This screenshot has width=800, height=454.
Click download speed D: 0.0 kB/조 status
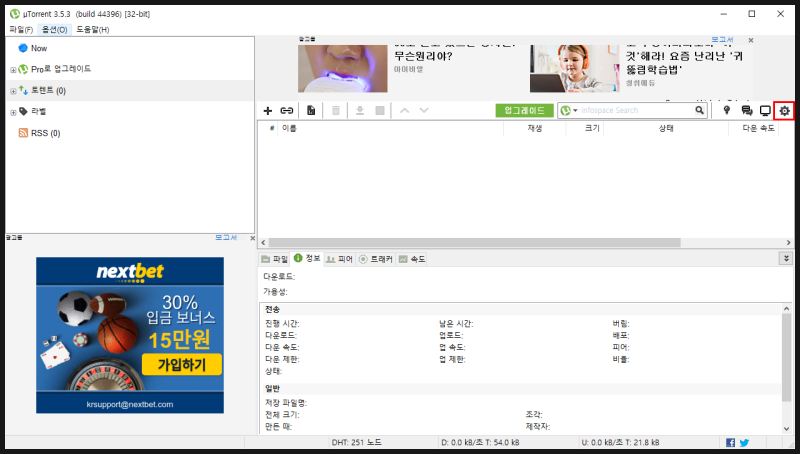[480, 442]
